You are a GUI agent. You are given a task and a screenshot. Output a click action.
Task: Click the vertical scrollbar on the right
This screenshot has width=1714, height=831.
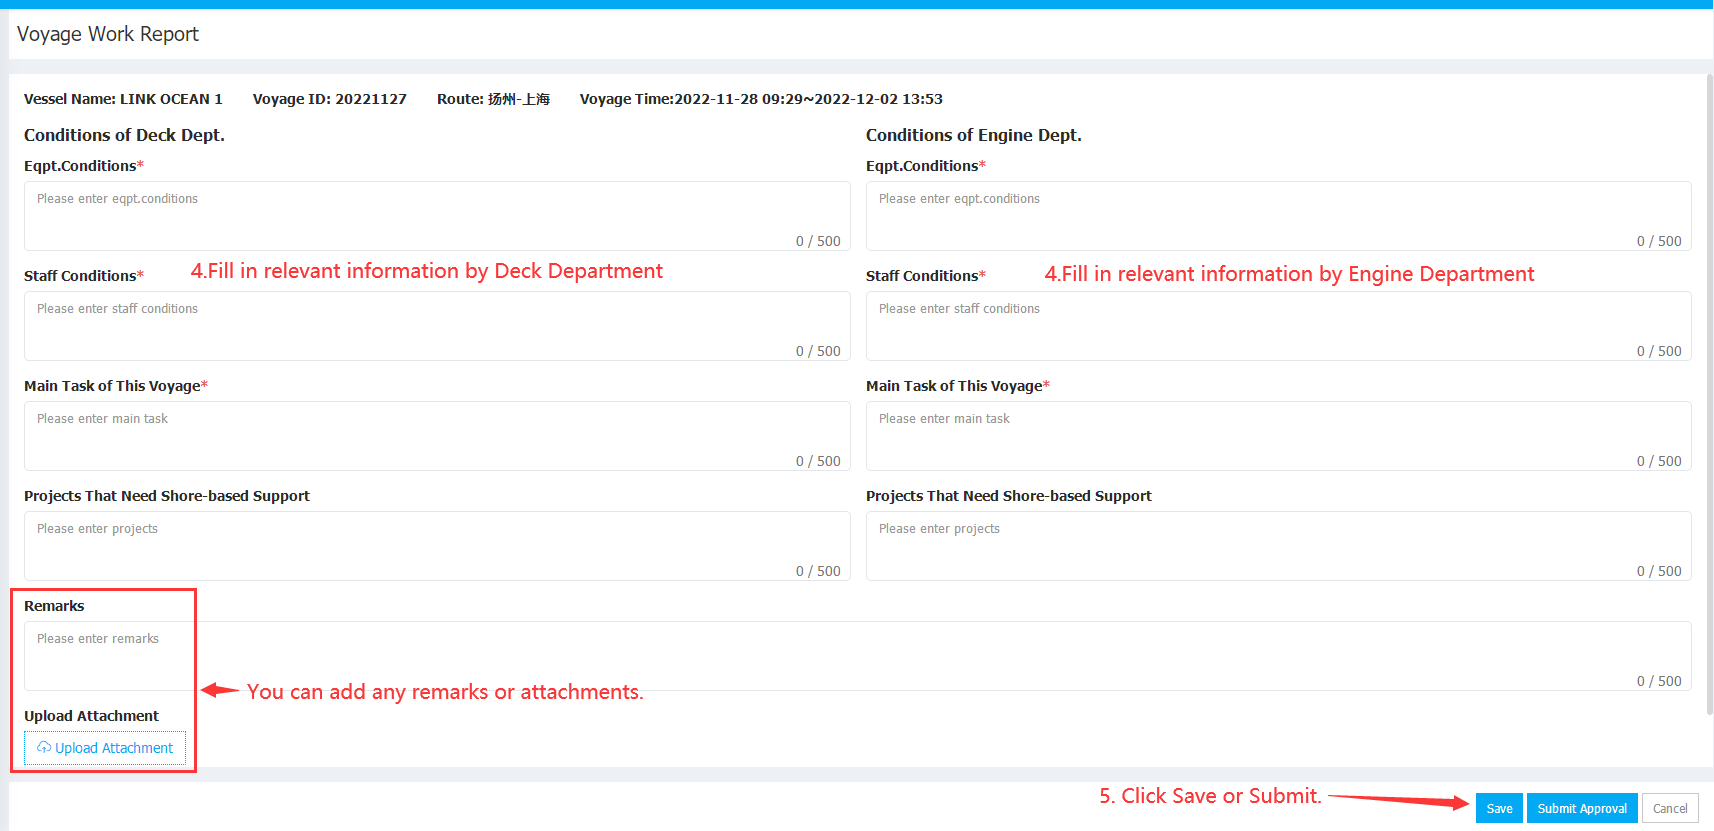coord(1709,394)
